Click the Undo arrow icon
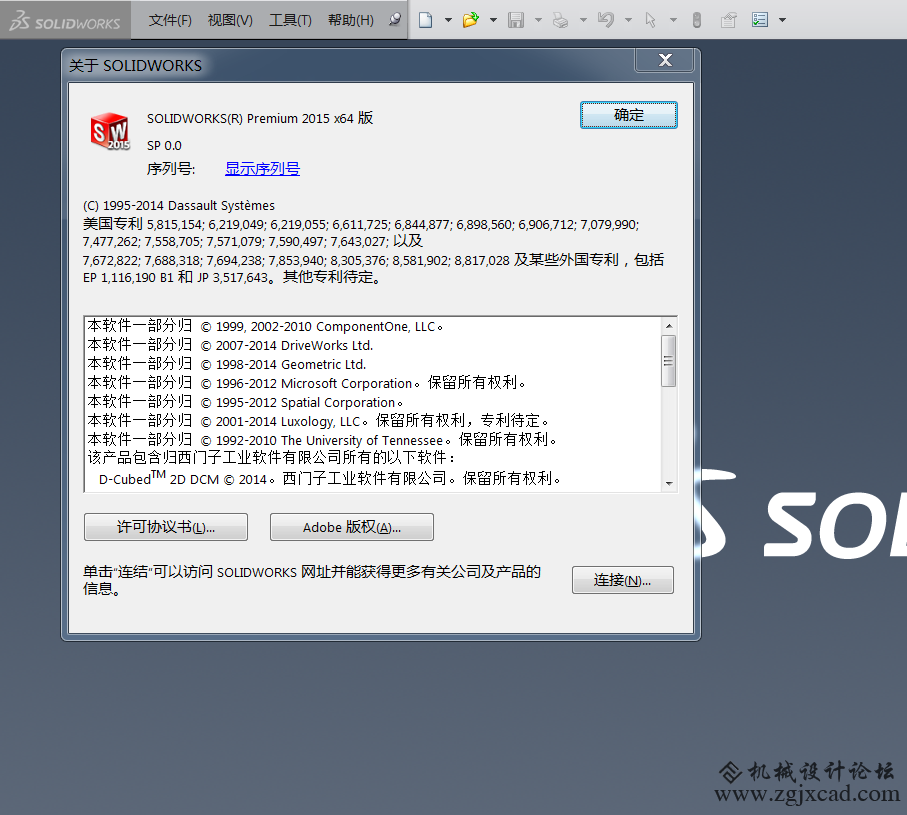 pyautogui.click(x=606, y=20)
